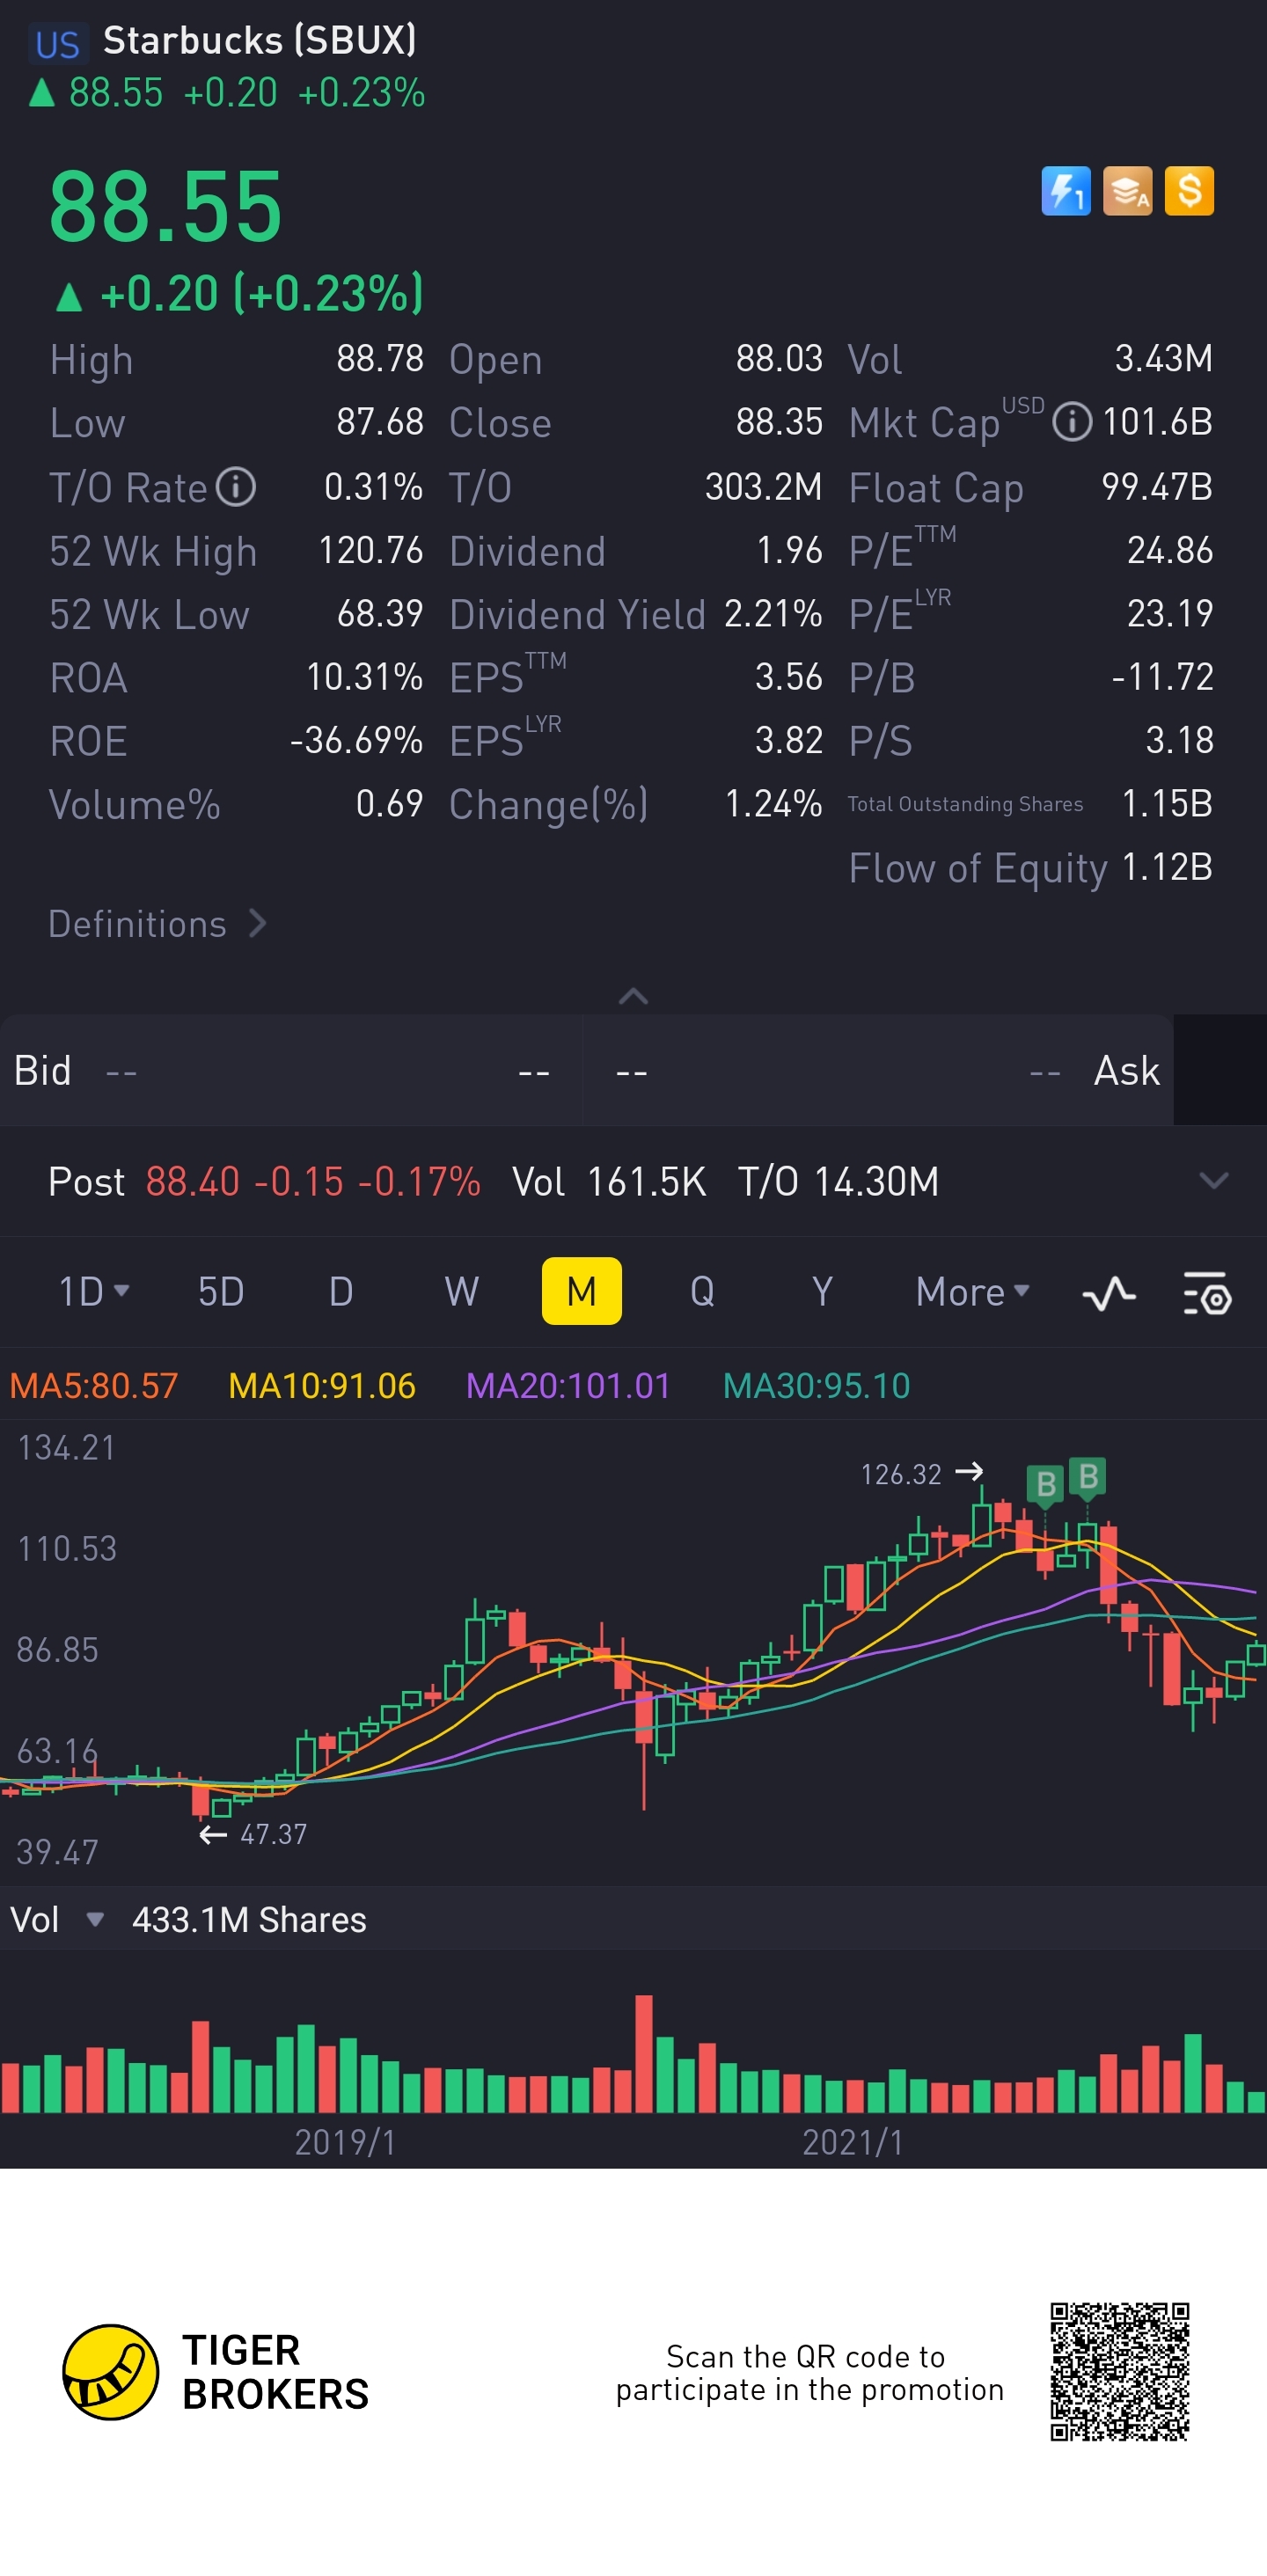
Task: Tap the 433.1M Shares volume text
Action: 249,1920
